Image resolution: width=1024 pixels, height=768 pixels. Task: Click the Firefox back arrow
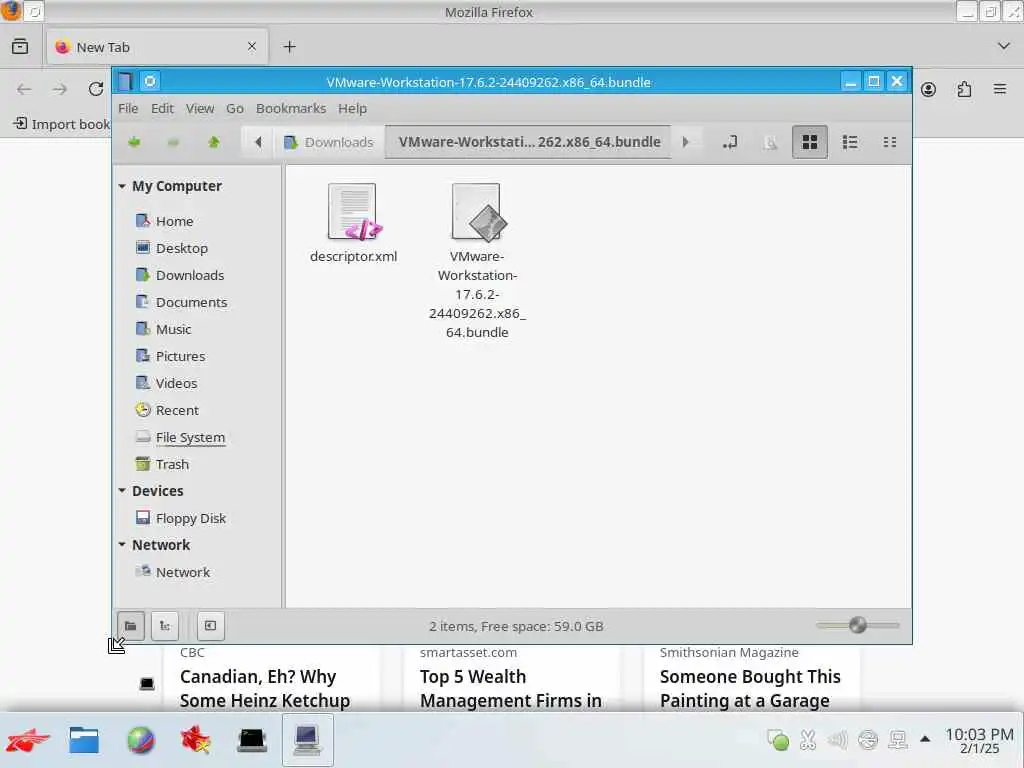[x=24, y=89]
